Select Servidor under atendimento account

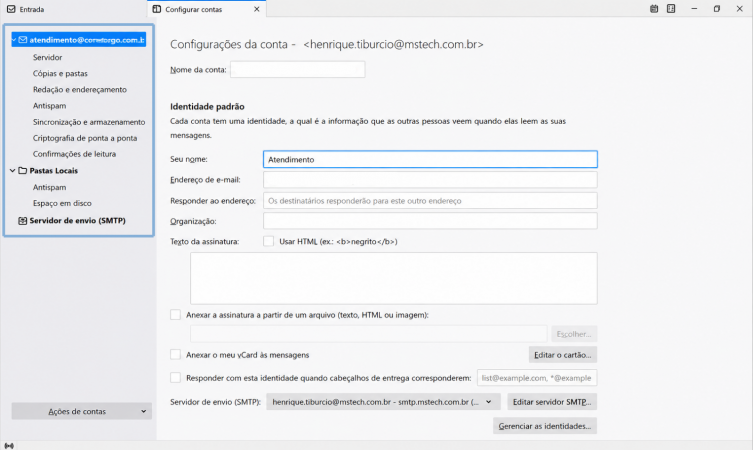pos(48,57)
